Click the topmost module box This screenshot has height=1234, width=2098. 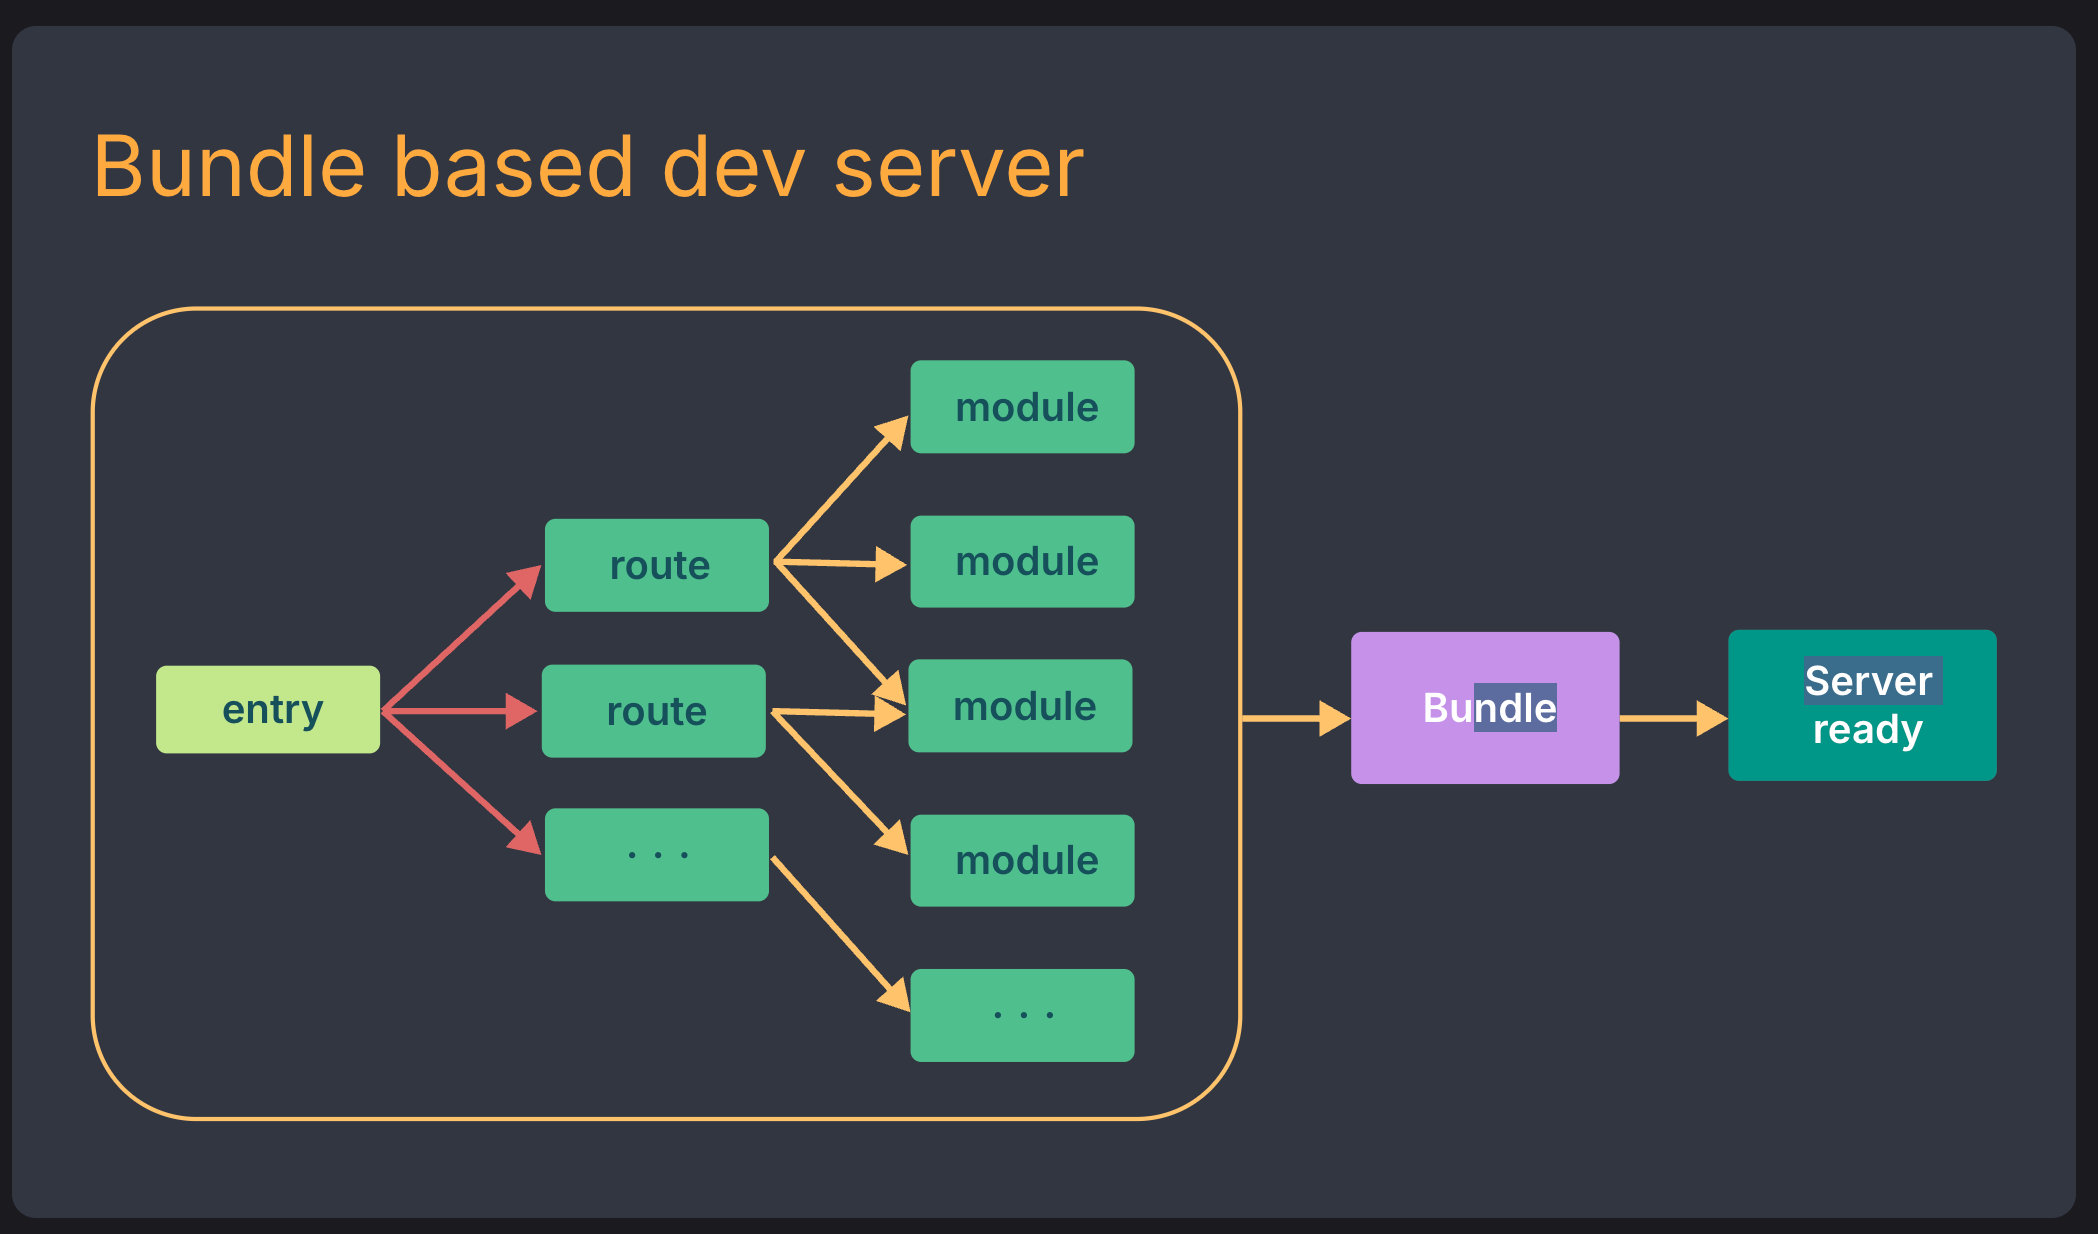coord(1022,407)
